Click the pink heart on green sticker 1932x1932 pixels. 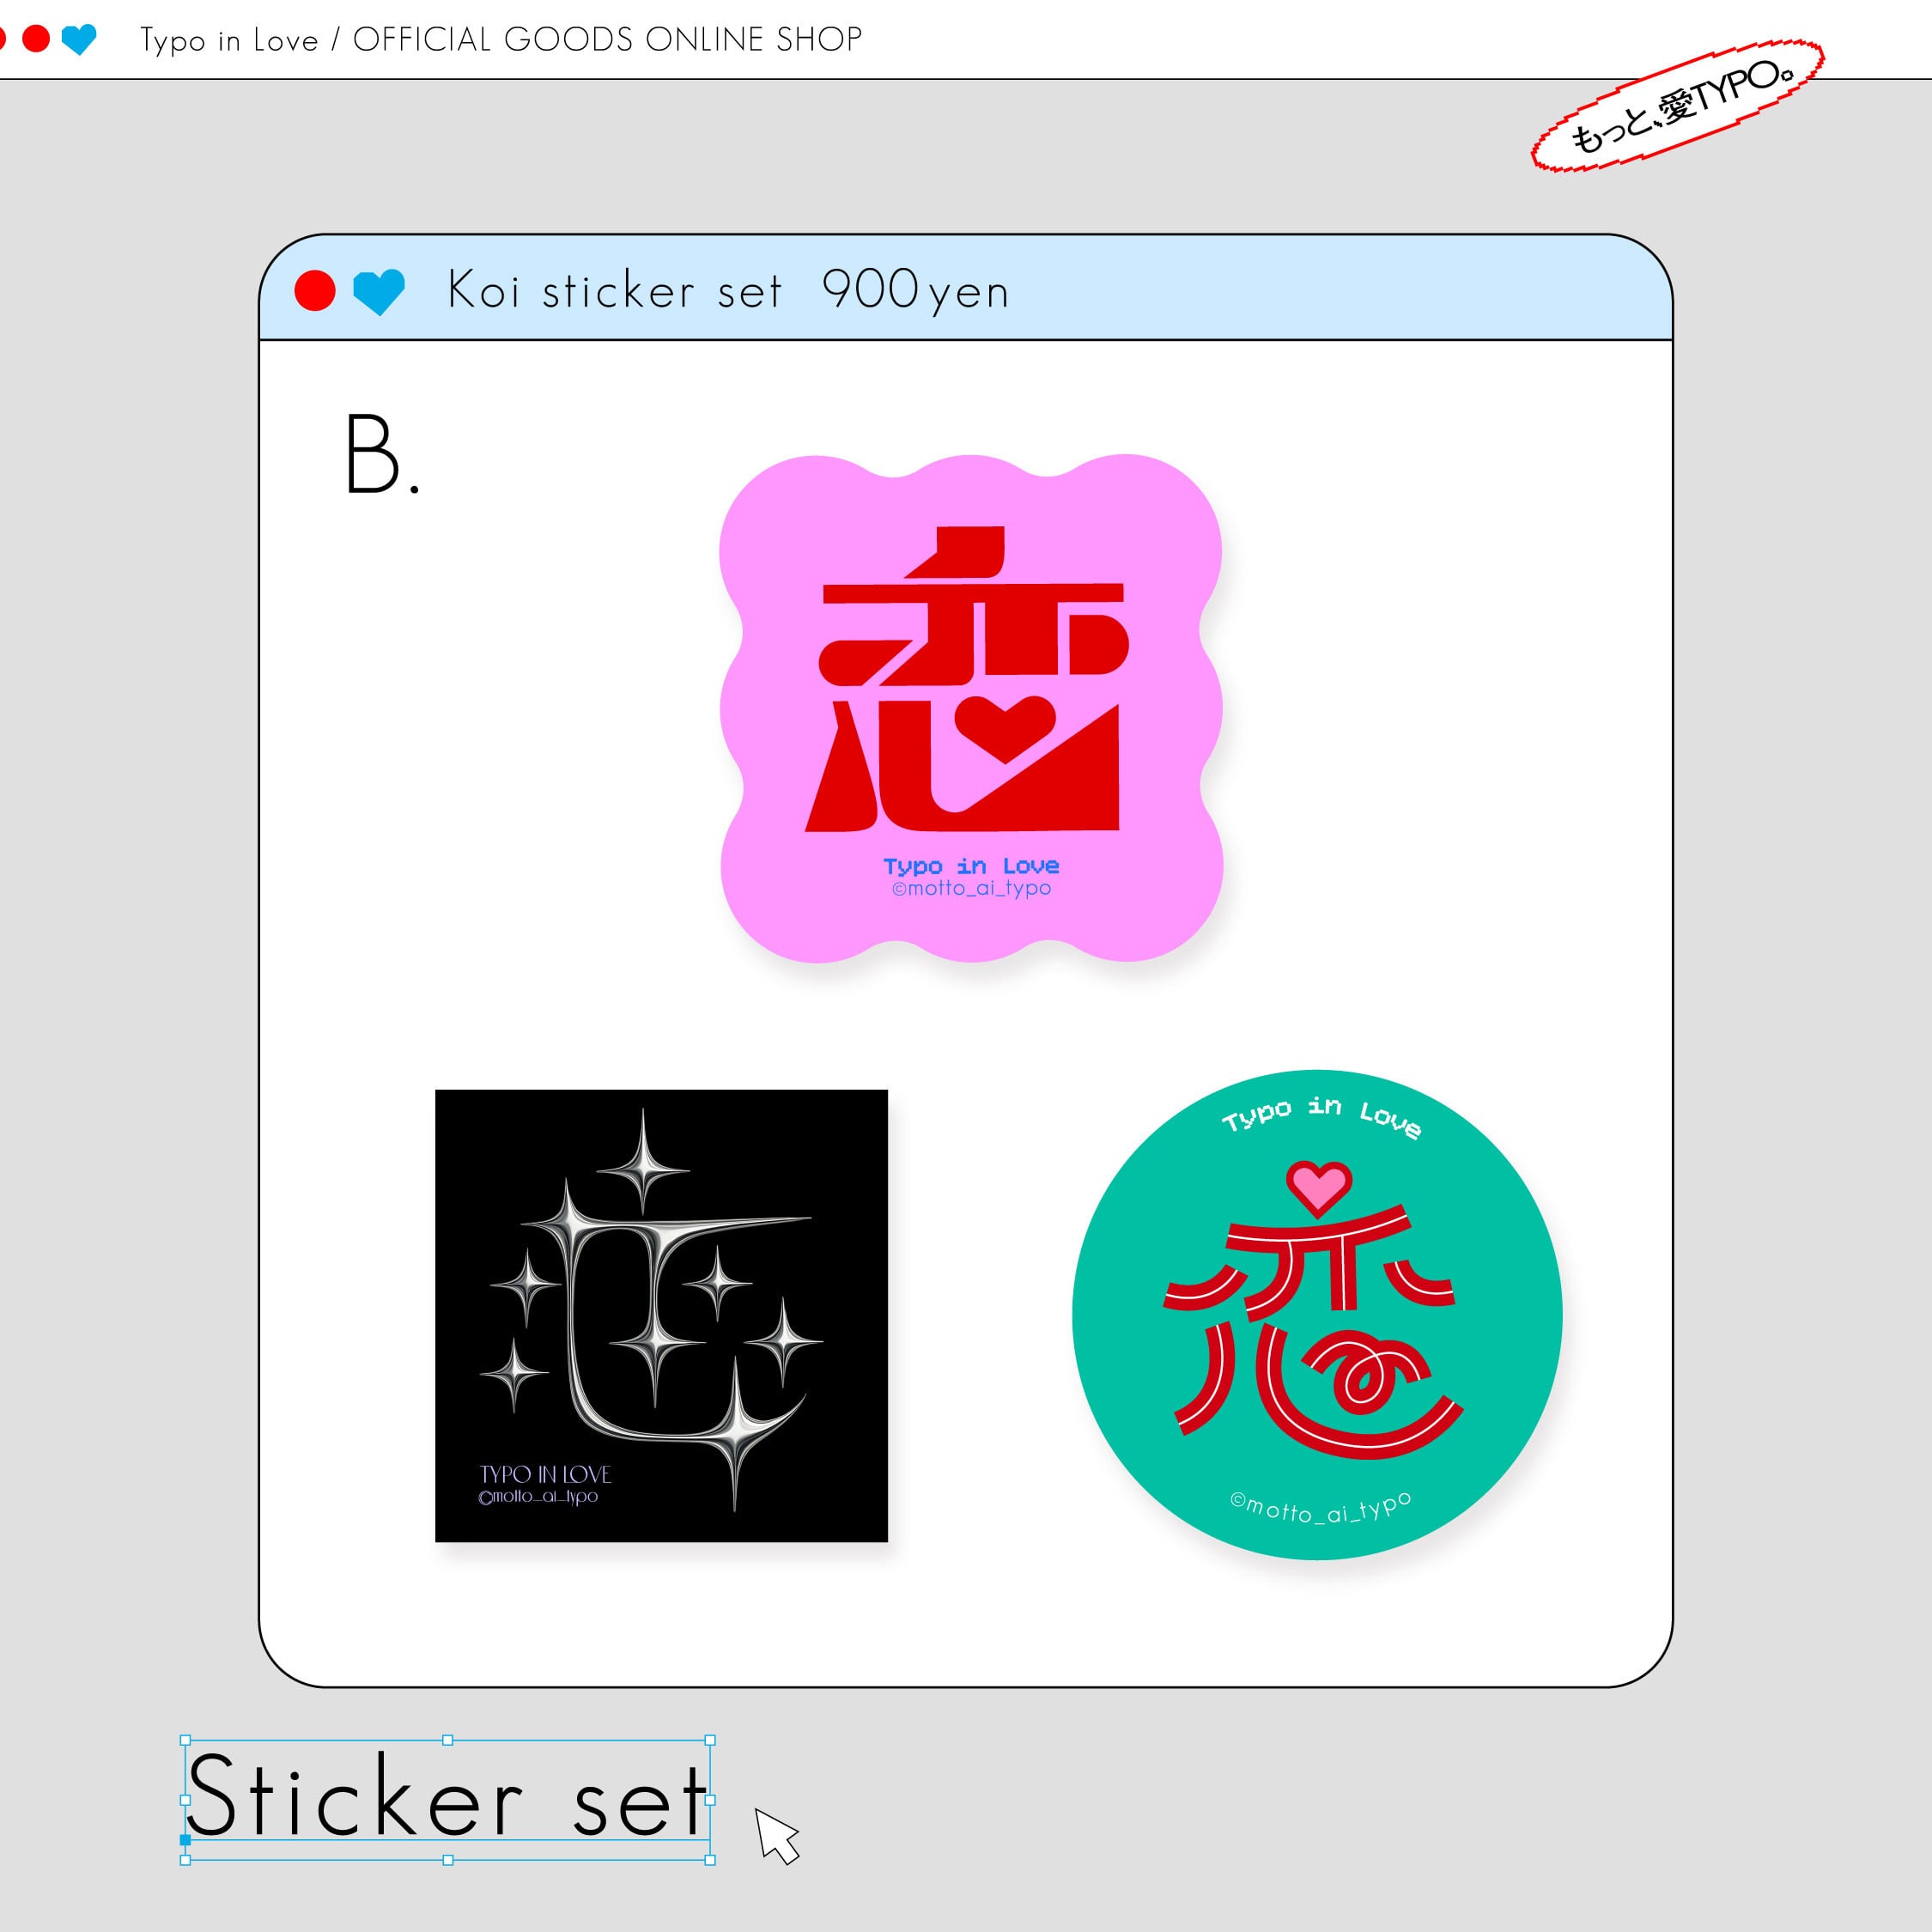point(1318,1187)
